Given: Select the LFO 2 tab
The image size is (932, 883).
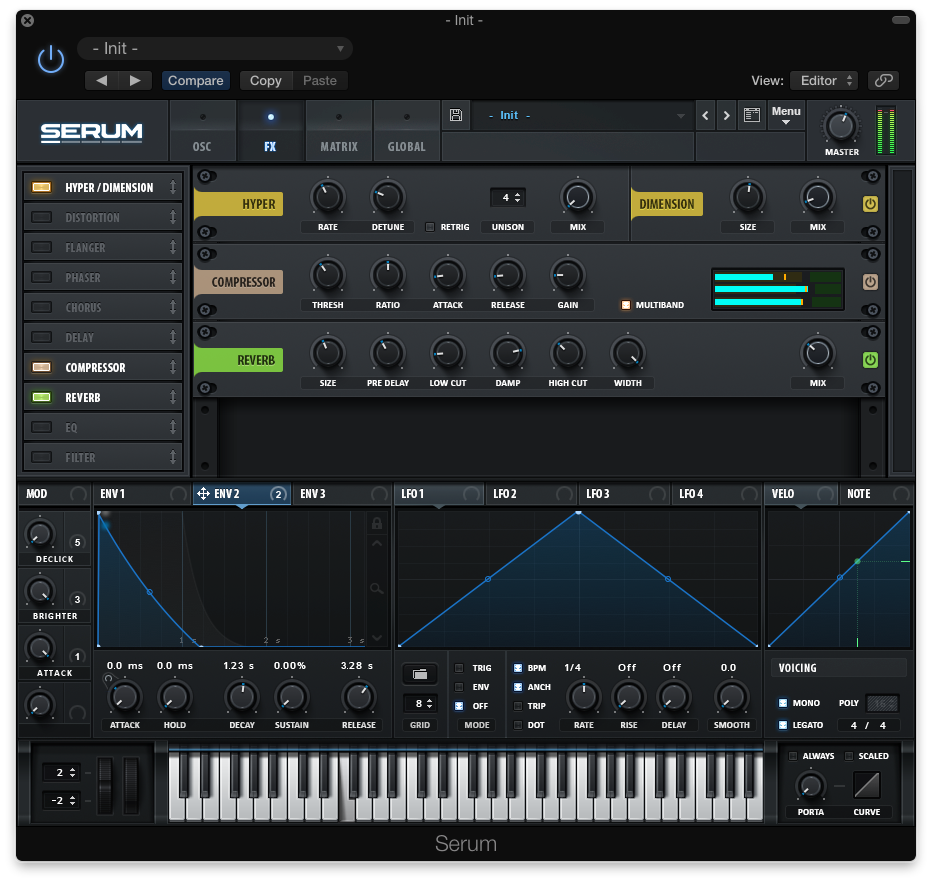Looking at the screenshot, I should pos(530,494).
